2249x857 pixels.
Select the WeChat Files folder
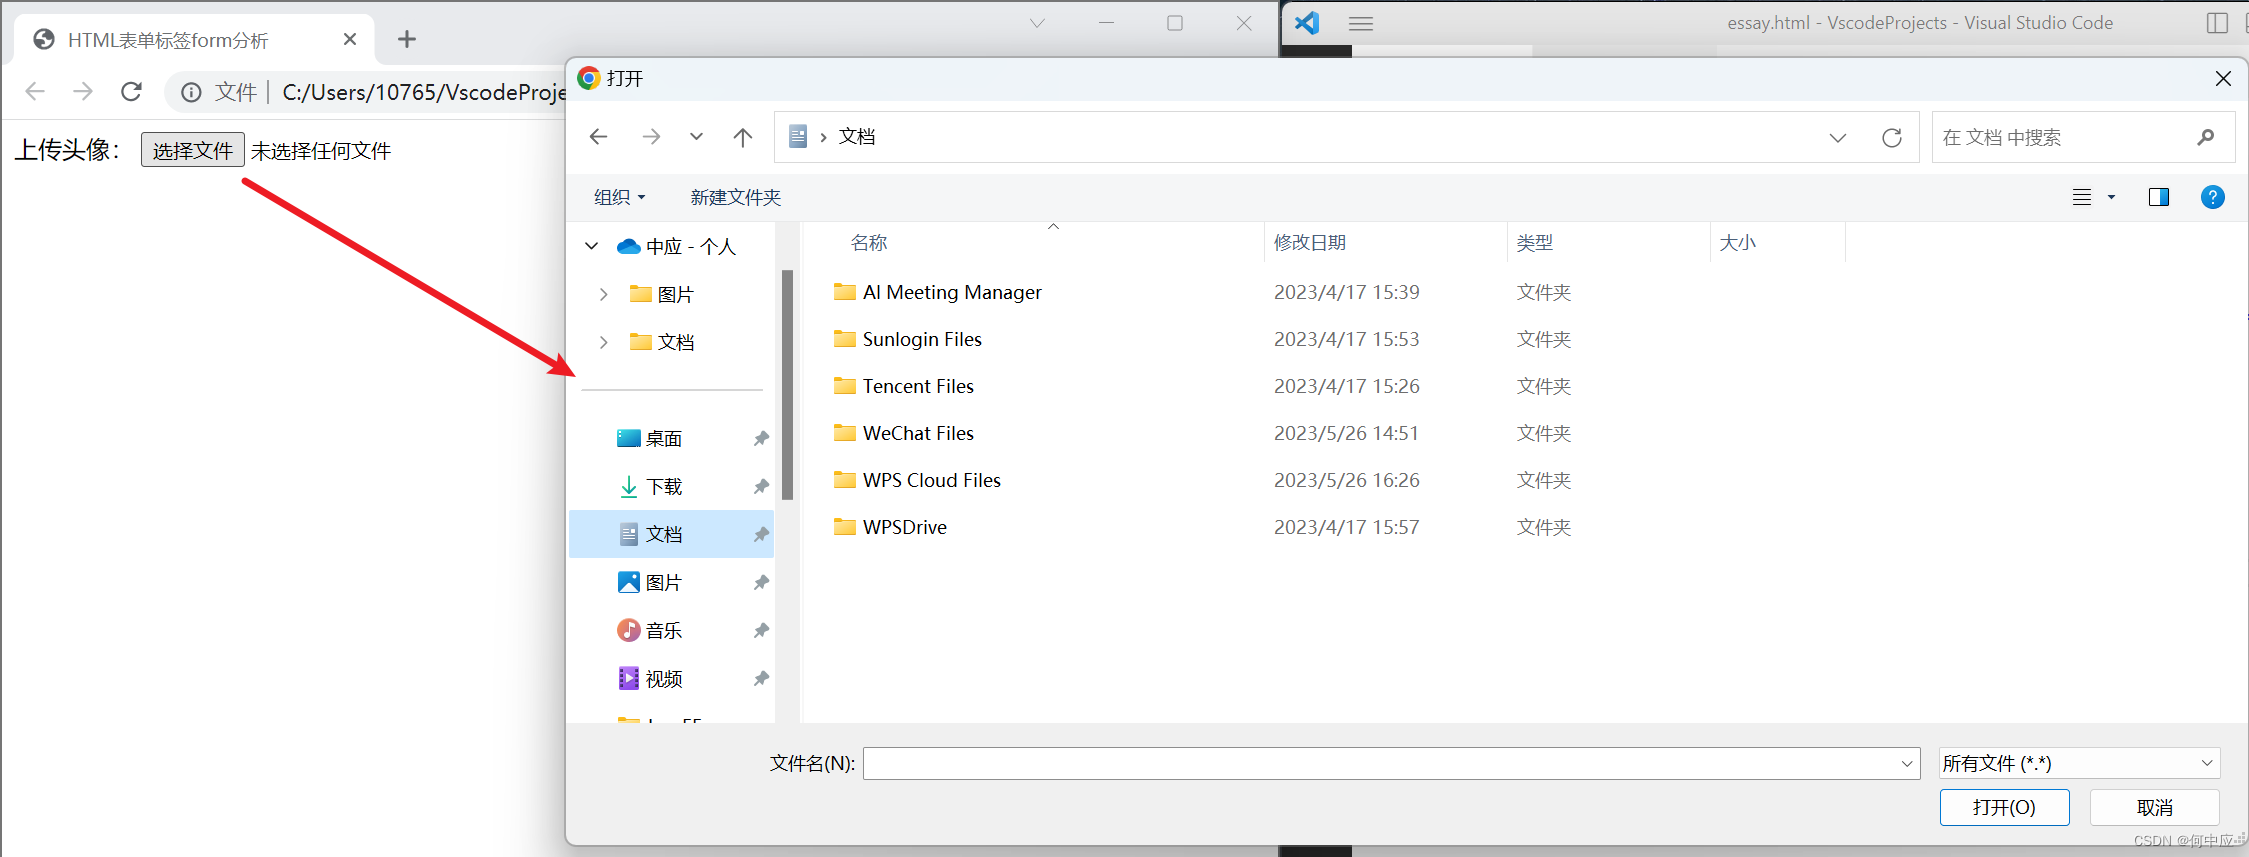903,433
